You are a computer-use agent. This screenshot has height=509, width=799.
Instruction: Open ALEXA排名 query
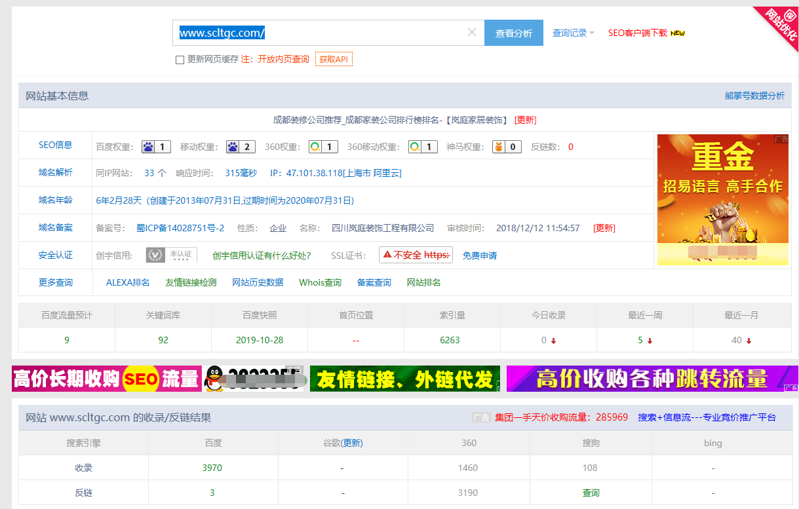coord(128,283)
